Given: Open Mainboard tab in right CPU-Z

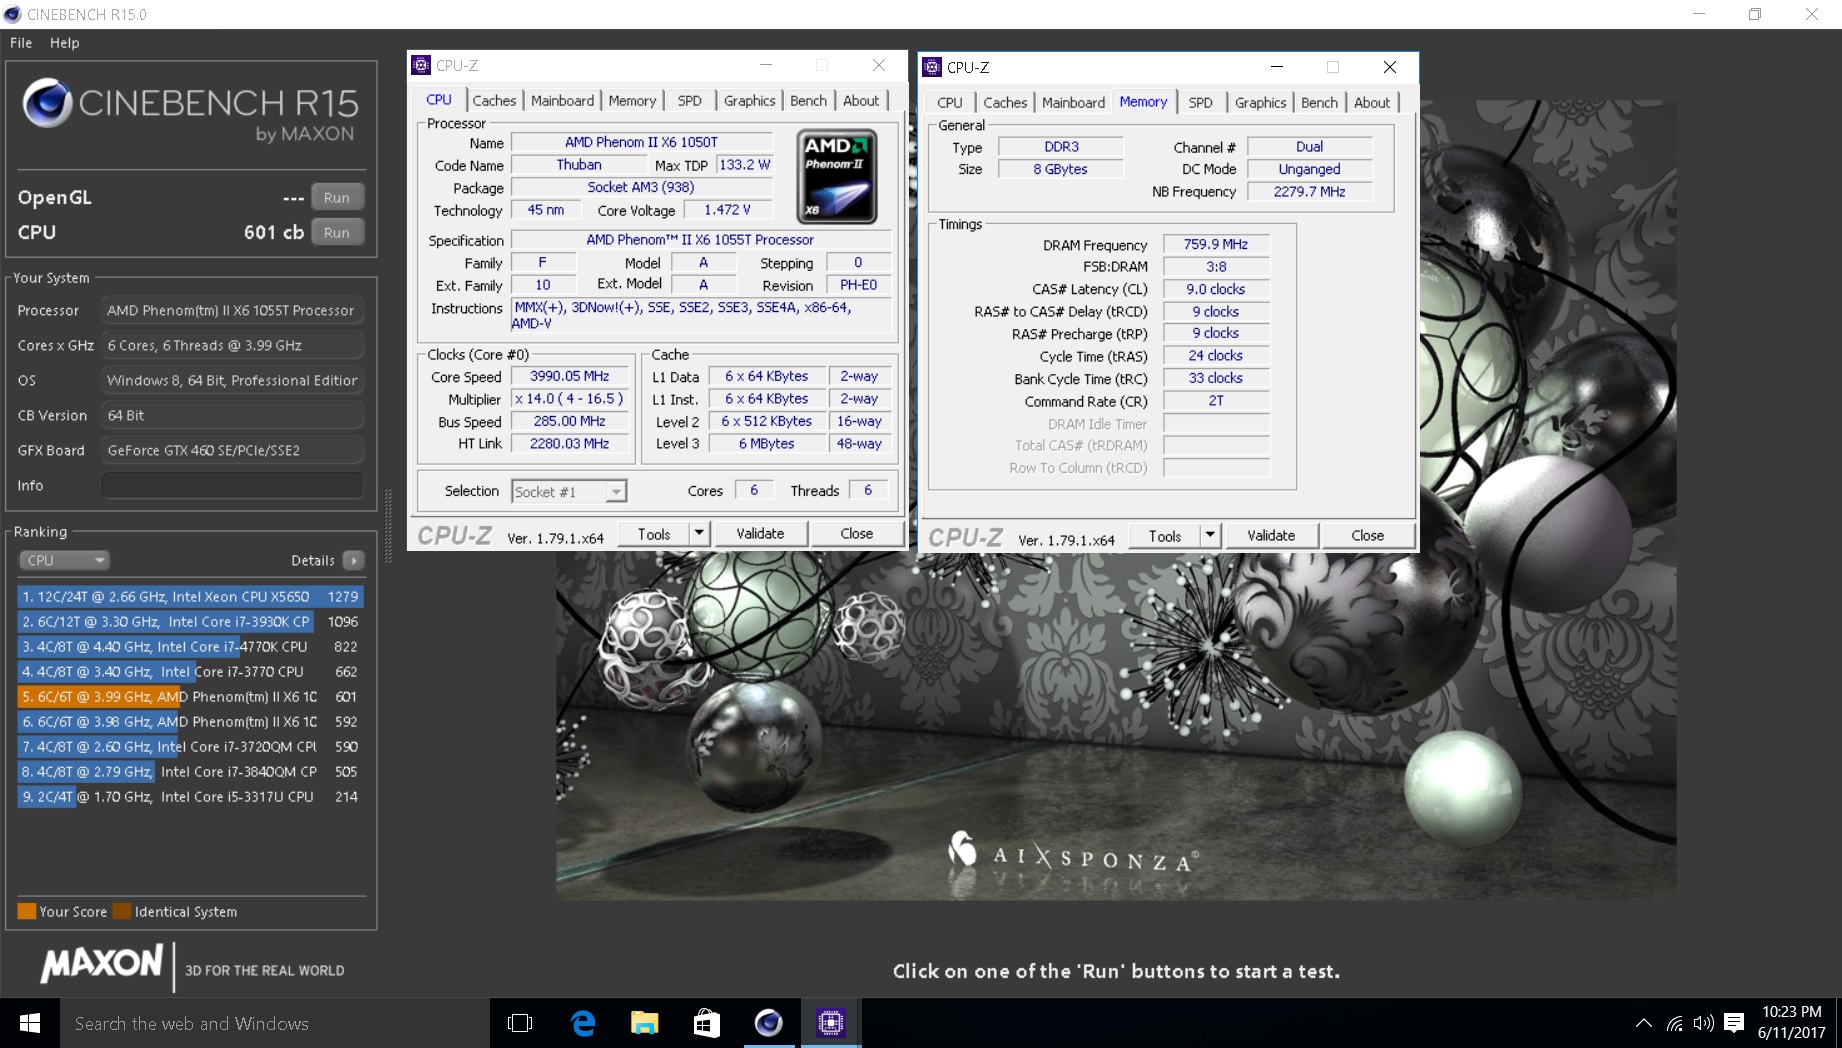Looking at the screenshot, I should [x=1073, y=102].
